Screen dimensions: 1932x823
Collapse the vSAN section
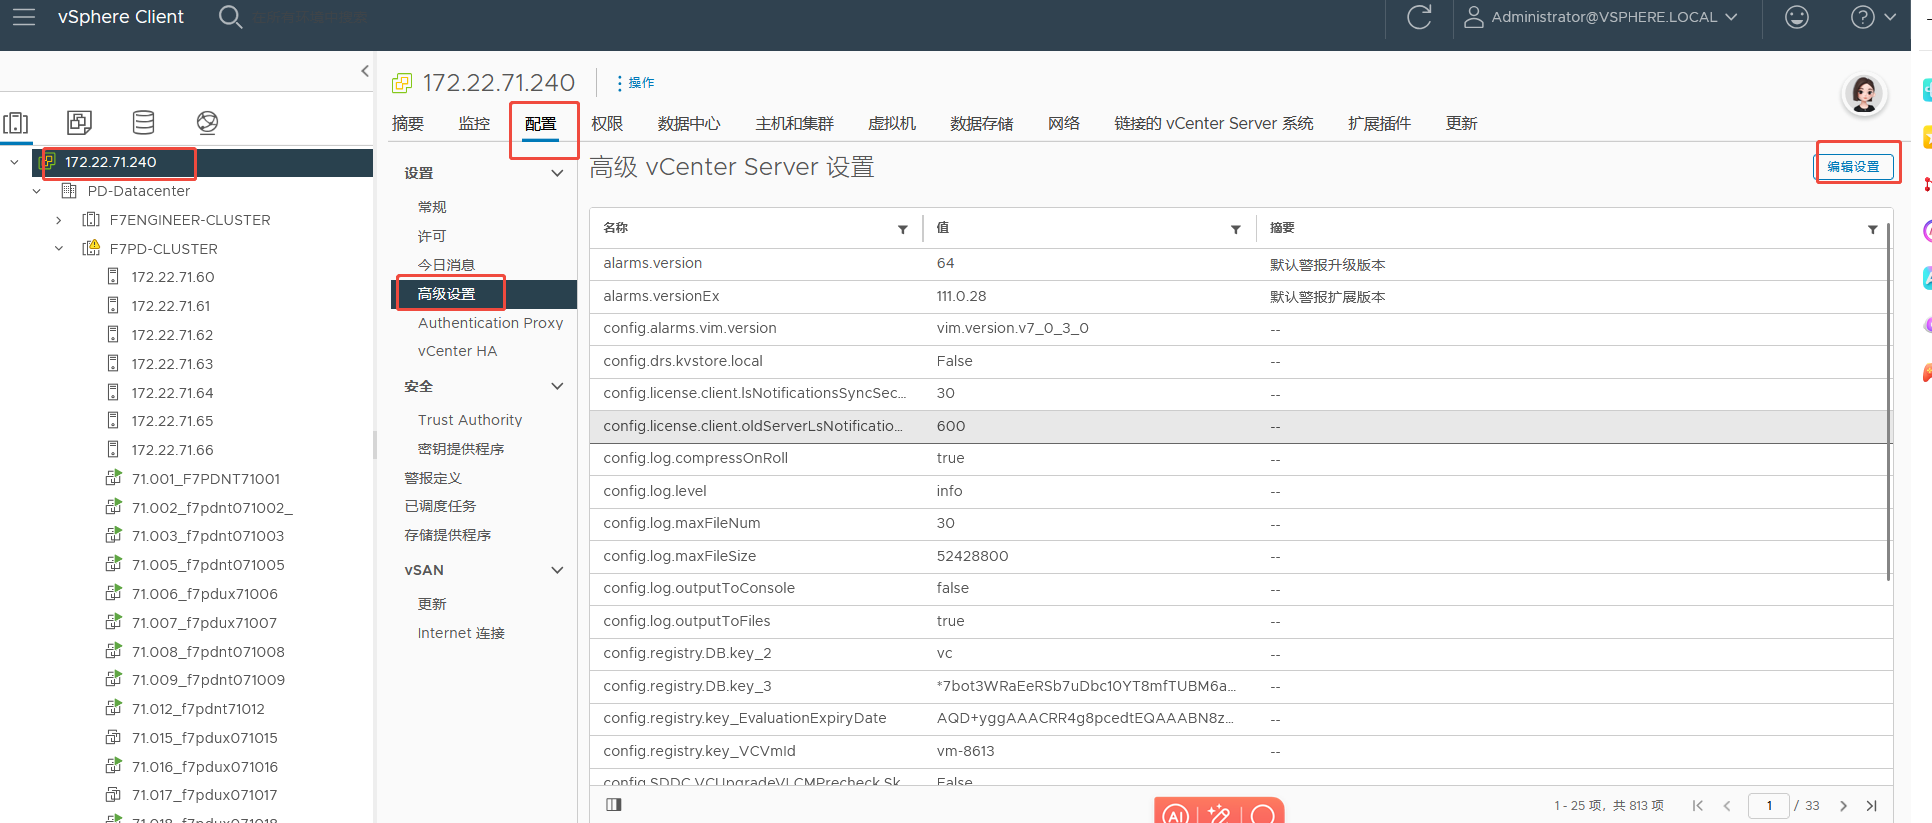coord(557,570)
